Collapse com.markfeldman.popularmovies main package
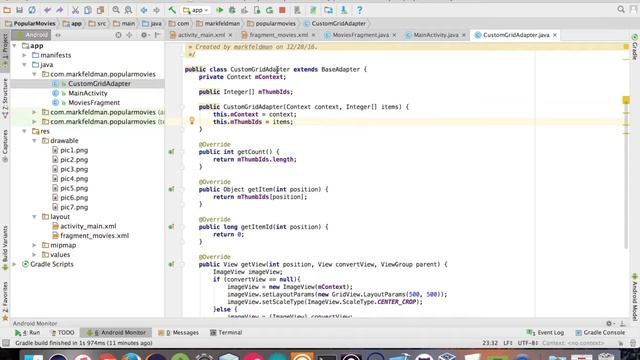 pyautogui.click(x=34, y=74)
